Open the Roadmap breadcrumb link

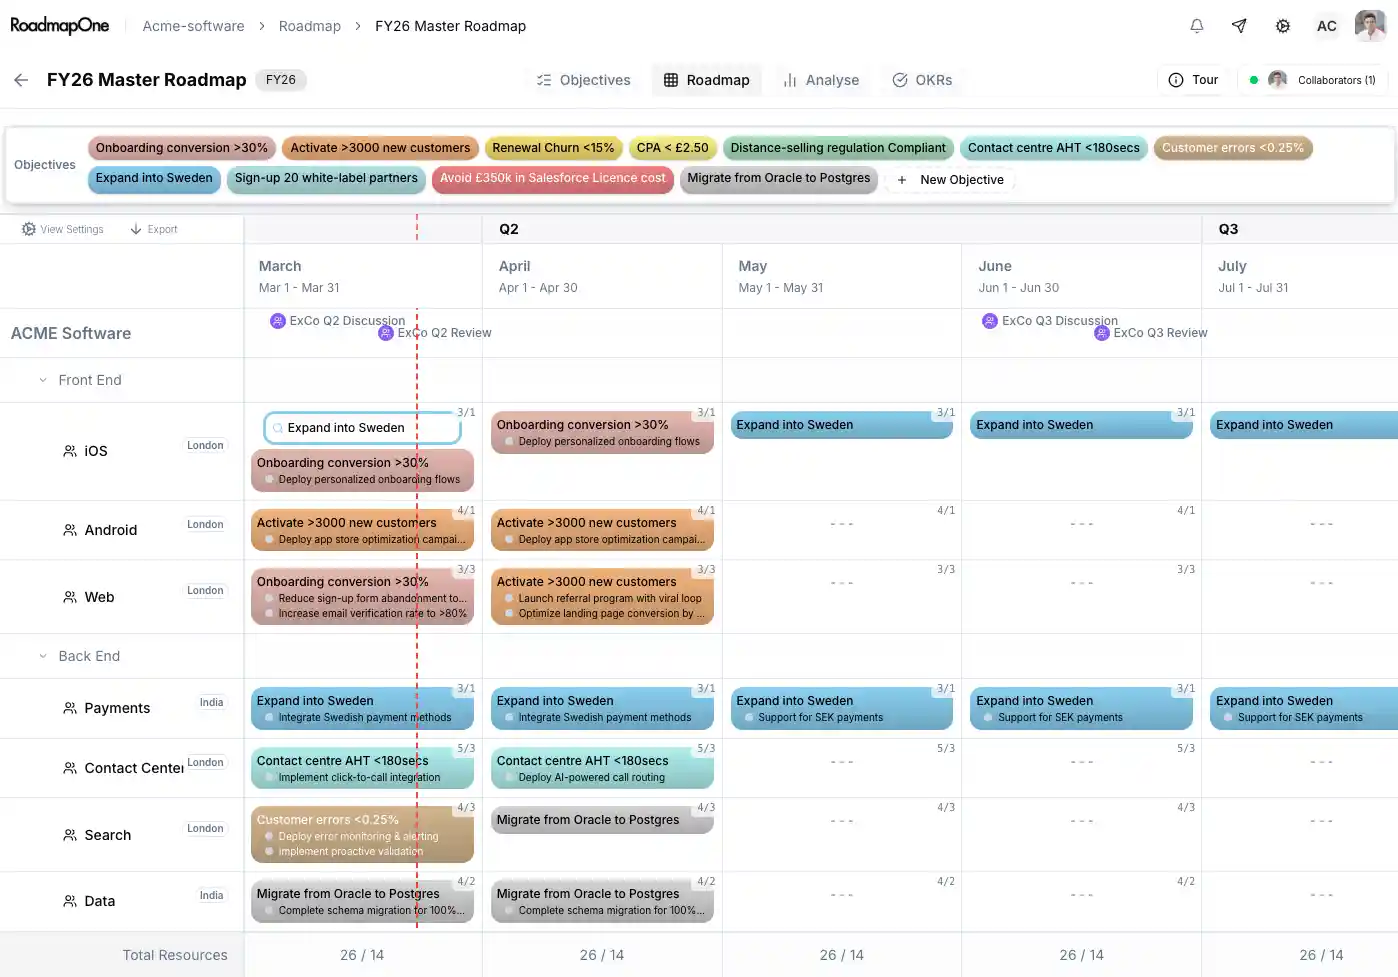(310, 26)
